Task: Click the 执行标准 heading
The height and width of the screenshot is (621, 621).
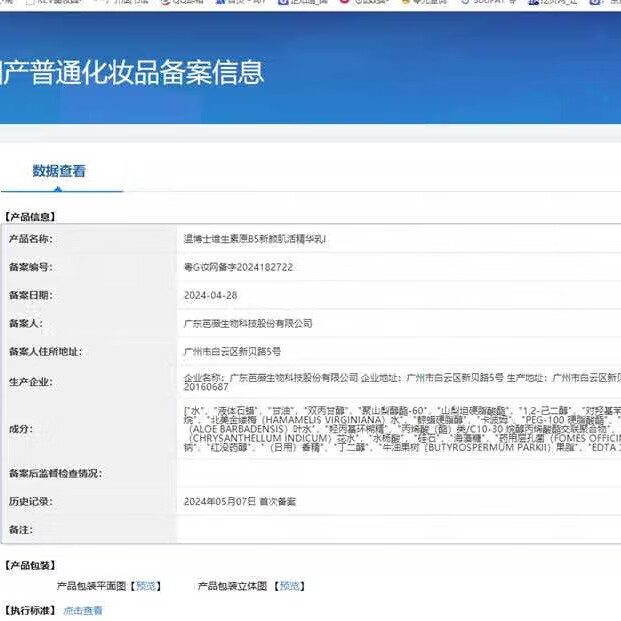Action: [x=30, y=610]
